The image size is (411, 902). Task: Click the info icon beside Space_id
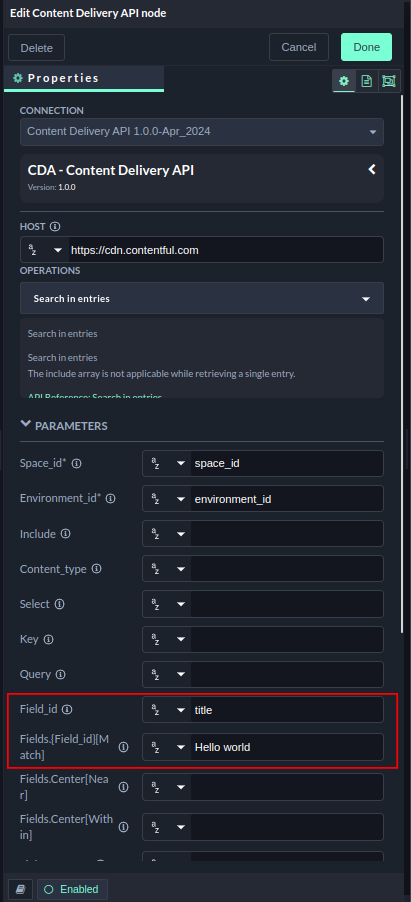(77, 463)
